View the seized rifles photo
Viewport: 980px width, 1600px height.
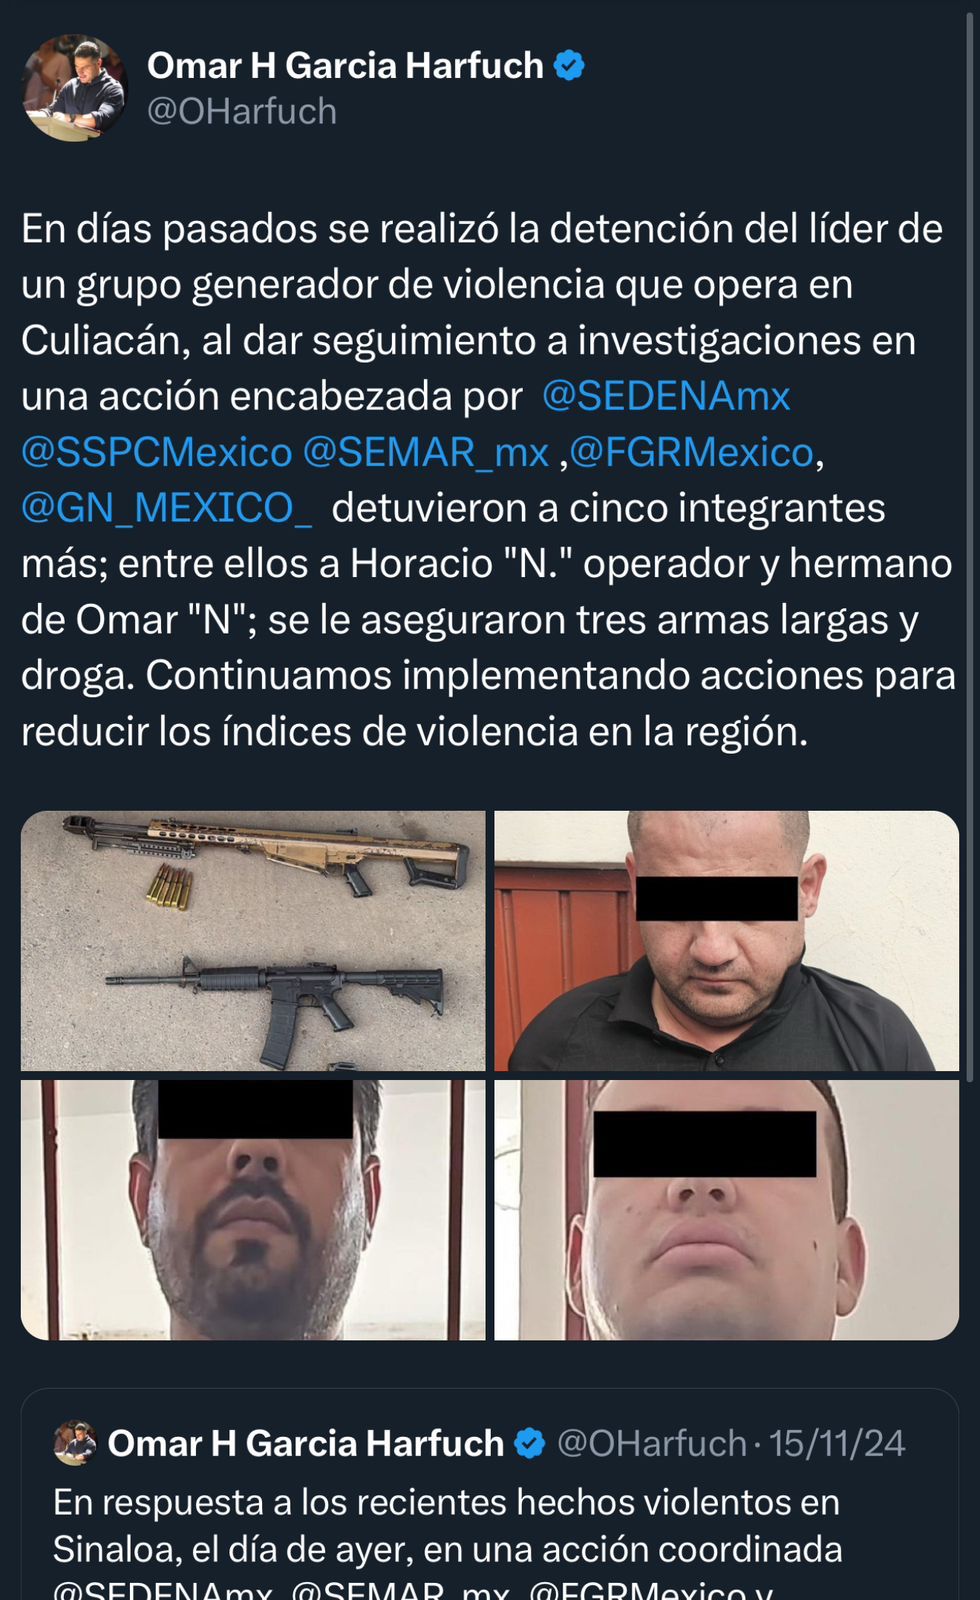point(253,941)
